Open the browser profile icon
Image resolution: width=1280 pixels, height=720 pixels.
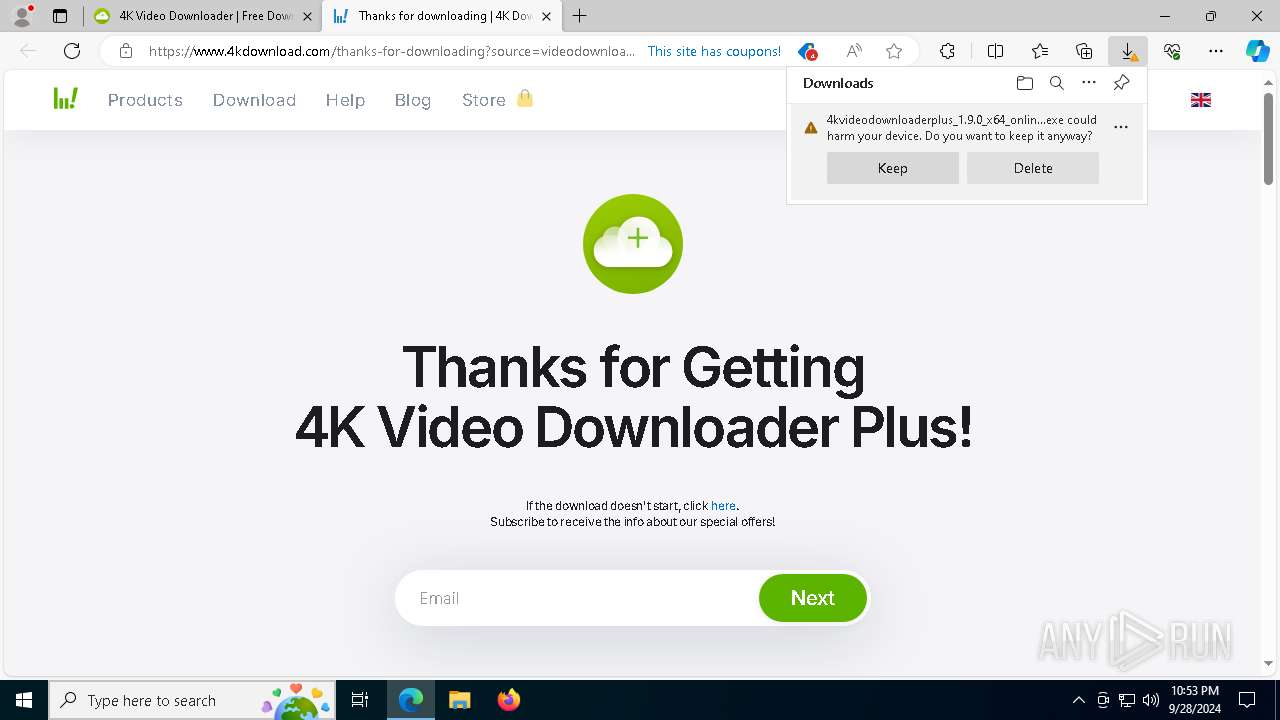click(x=22, y=16)
